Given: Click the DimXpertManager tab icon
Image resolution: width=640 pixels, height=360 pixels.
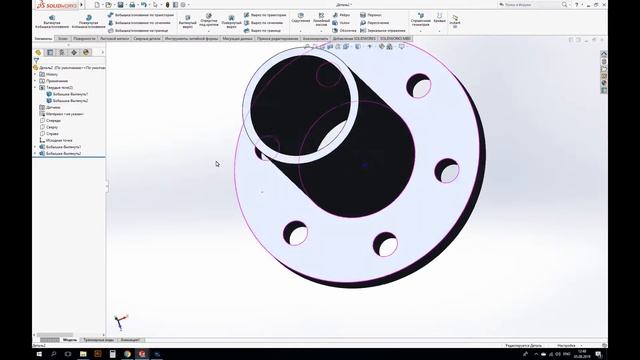Looking at the screenshot, I should (x=74, y=52).
